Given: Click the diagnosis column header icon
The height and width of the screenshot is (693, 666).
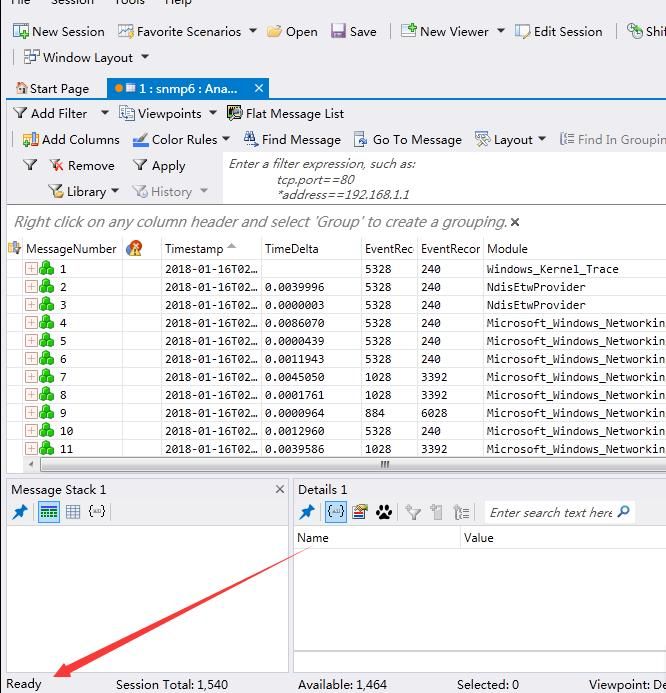Looking at the screenshot, I should 134,249.
